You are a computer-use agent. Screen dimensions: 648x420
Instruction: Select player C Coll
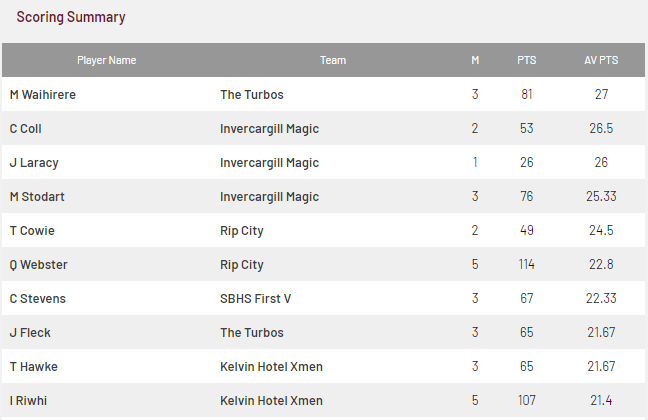tap(26, 129)
